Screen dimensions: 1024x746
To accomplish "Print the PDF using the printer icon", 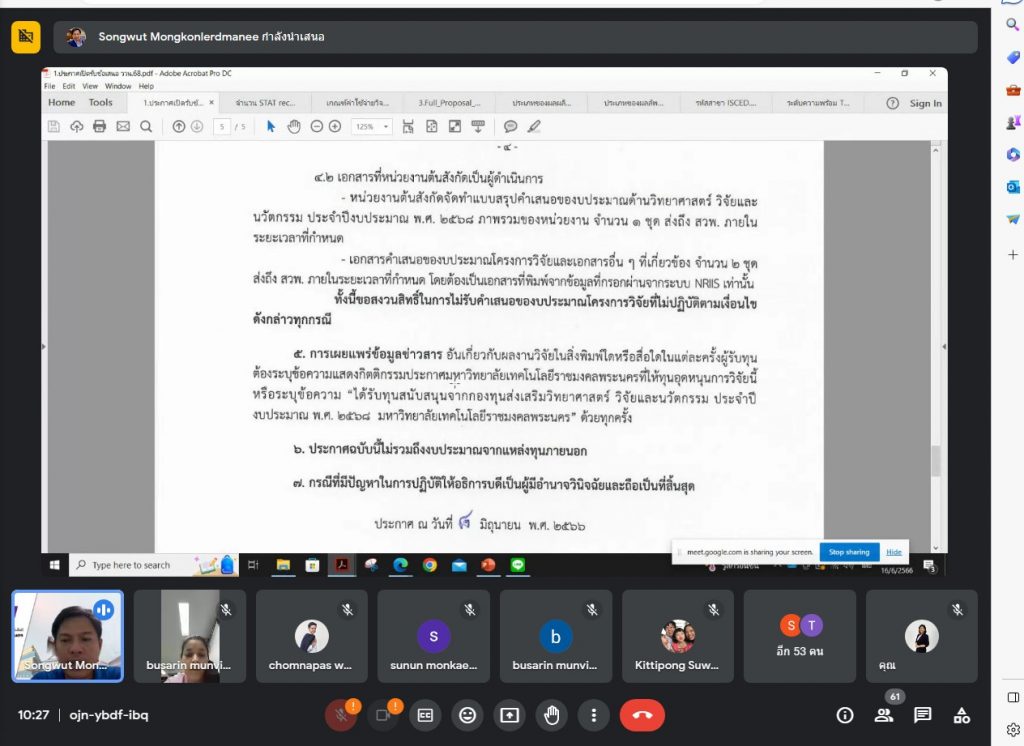I will tap(99, 127).
